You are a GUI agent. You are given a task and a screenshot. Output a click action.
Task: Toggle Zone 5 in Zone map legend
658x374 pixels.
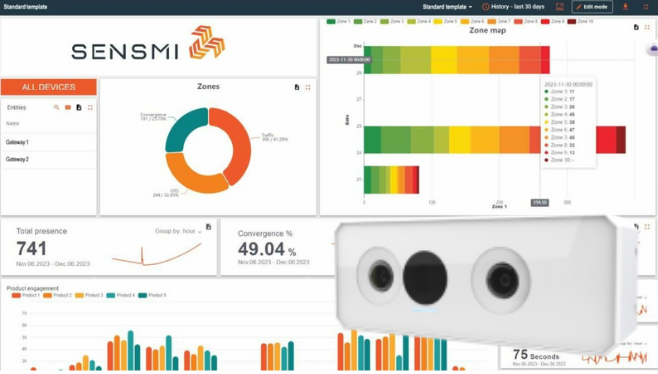446,21
